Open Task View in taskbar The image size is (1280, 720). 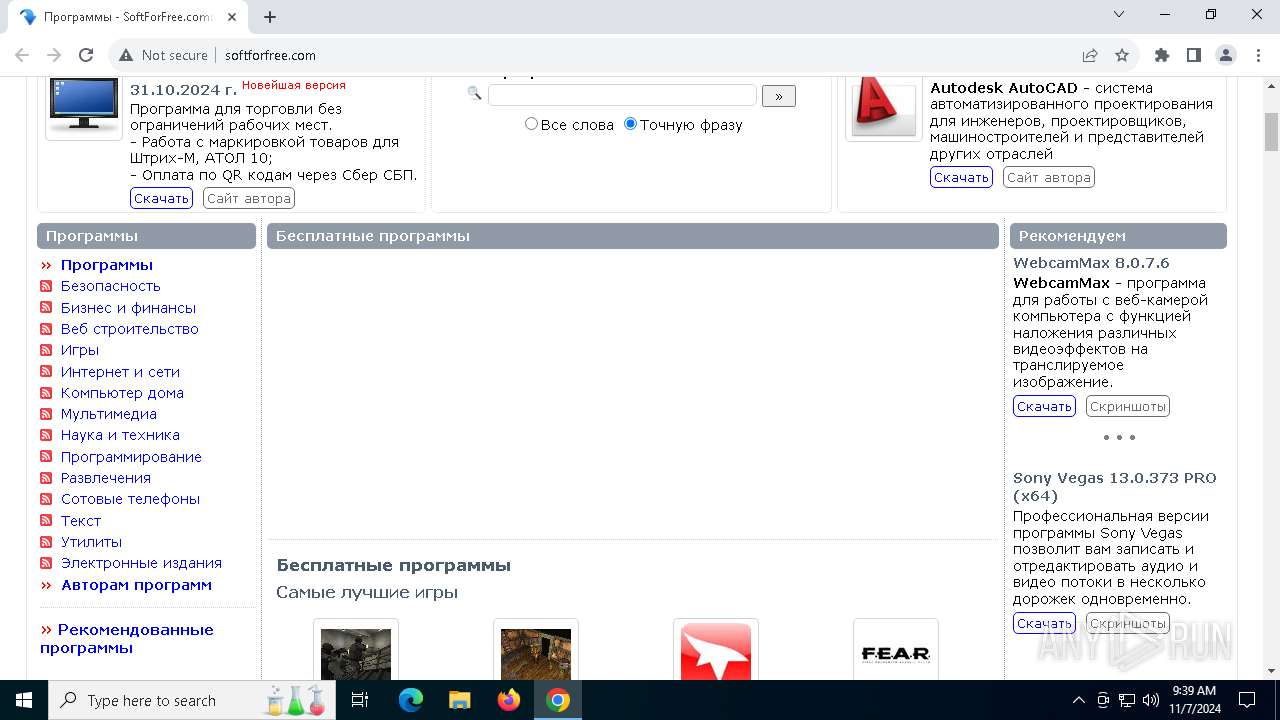pos(360,700)
